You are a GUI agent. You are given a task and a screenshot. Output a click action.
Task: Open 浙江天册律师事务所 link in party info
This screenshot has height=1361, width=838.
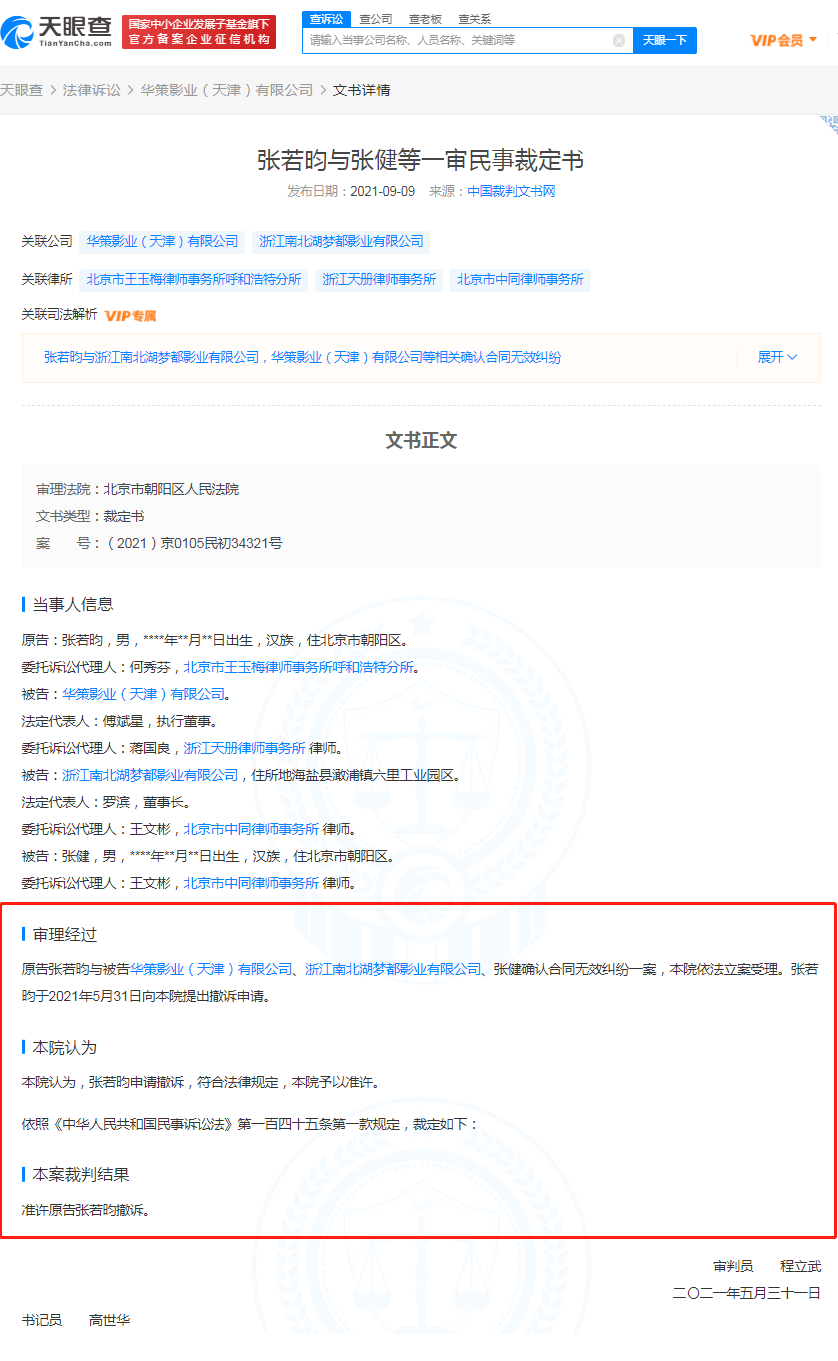click(244, 748)
